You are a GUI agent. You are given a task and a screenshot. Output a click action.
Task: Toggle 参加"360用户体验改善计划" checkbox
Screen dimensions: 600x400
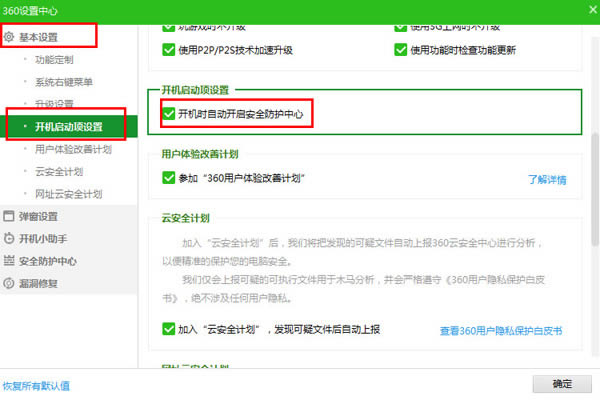point(168,178)
